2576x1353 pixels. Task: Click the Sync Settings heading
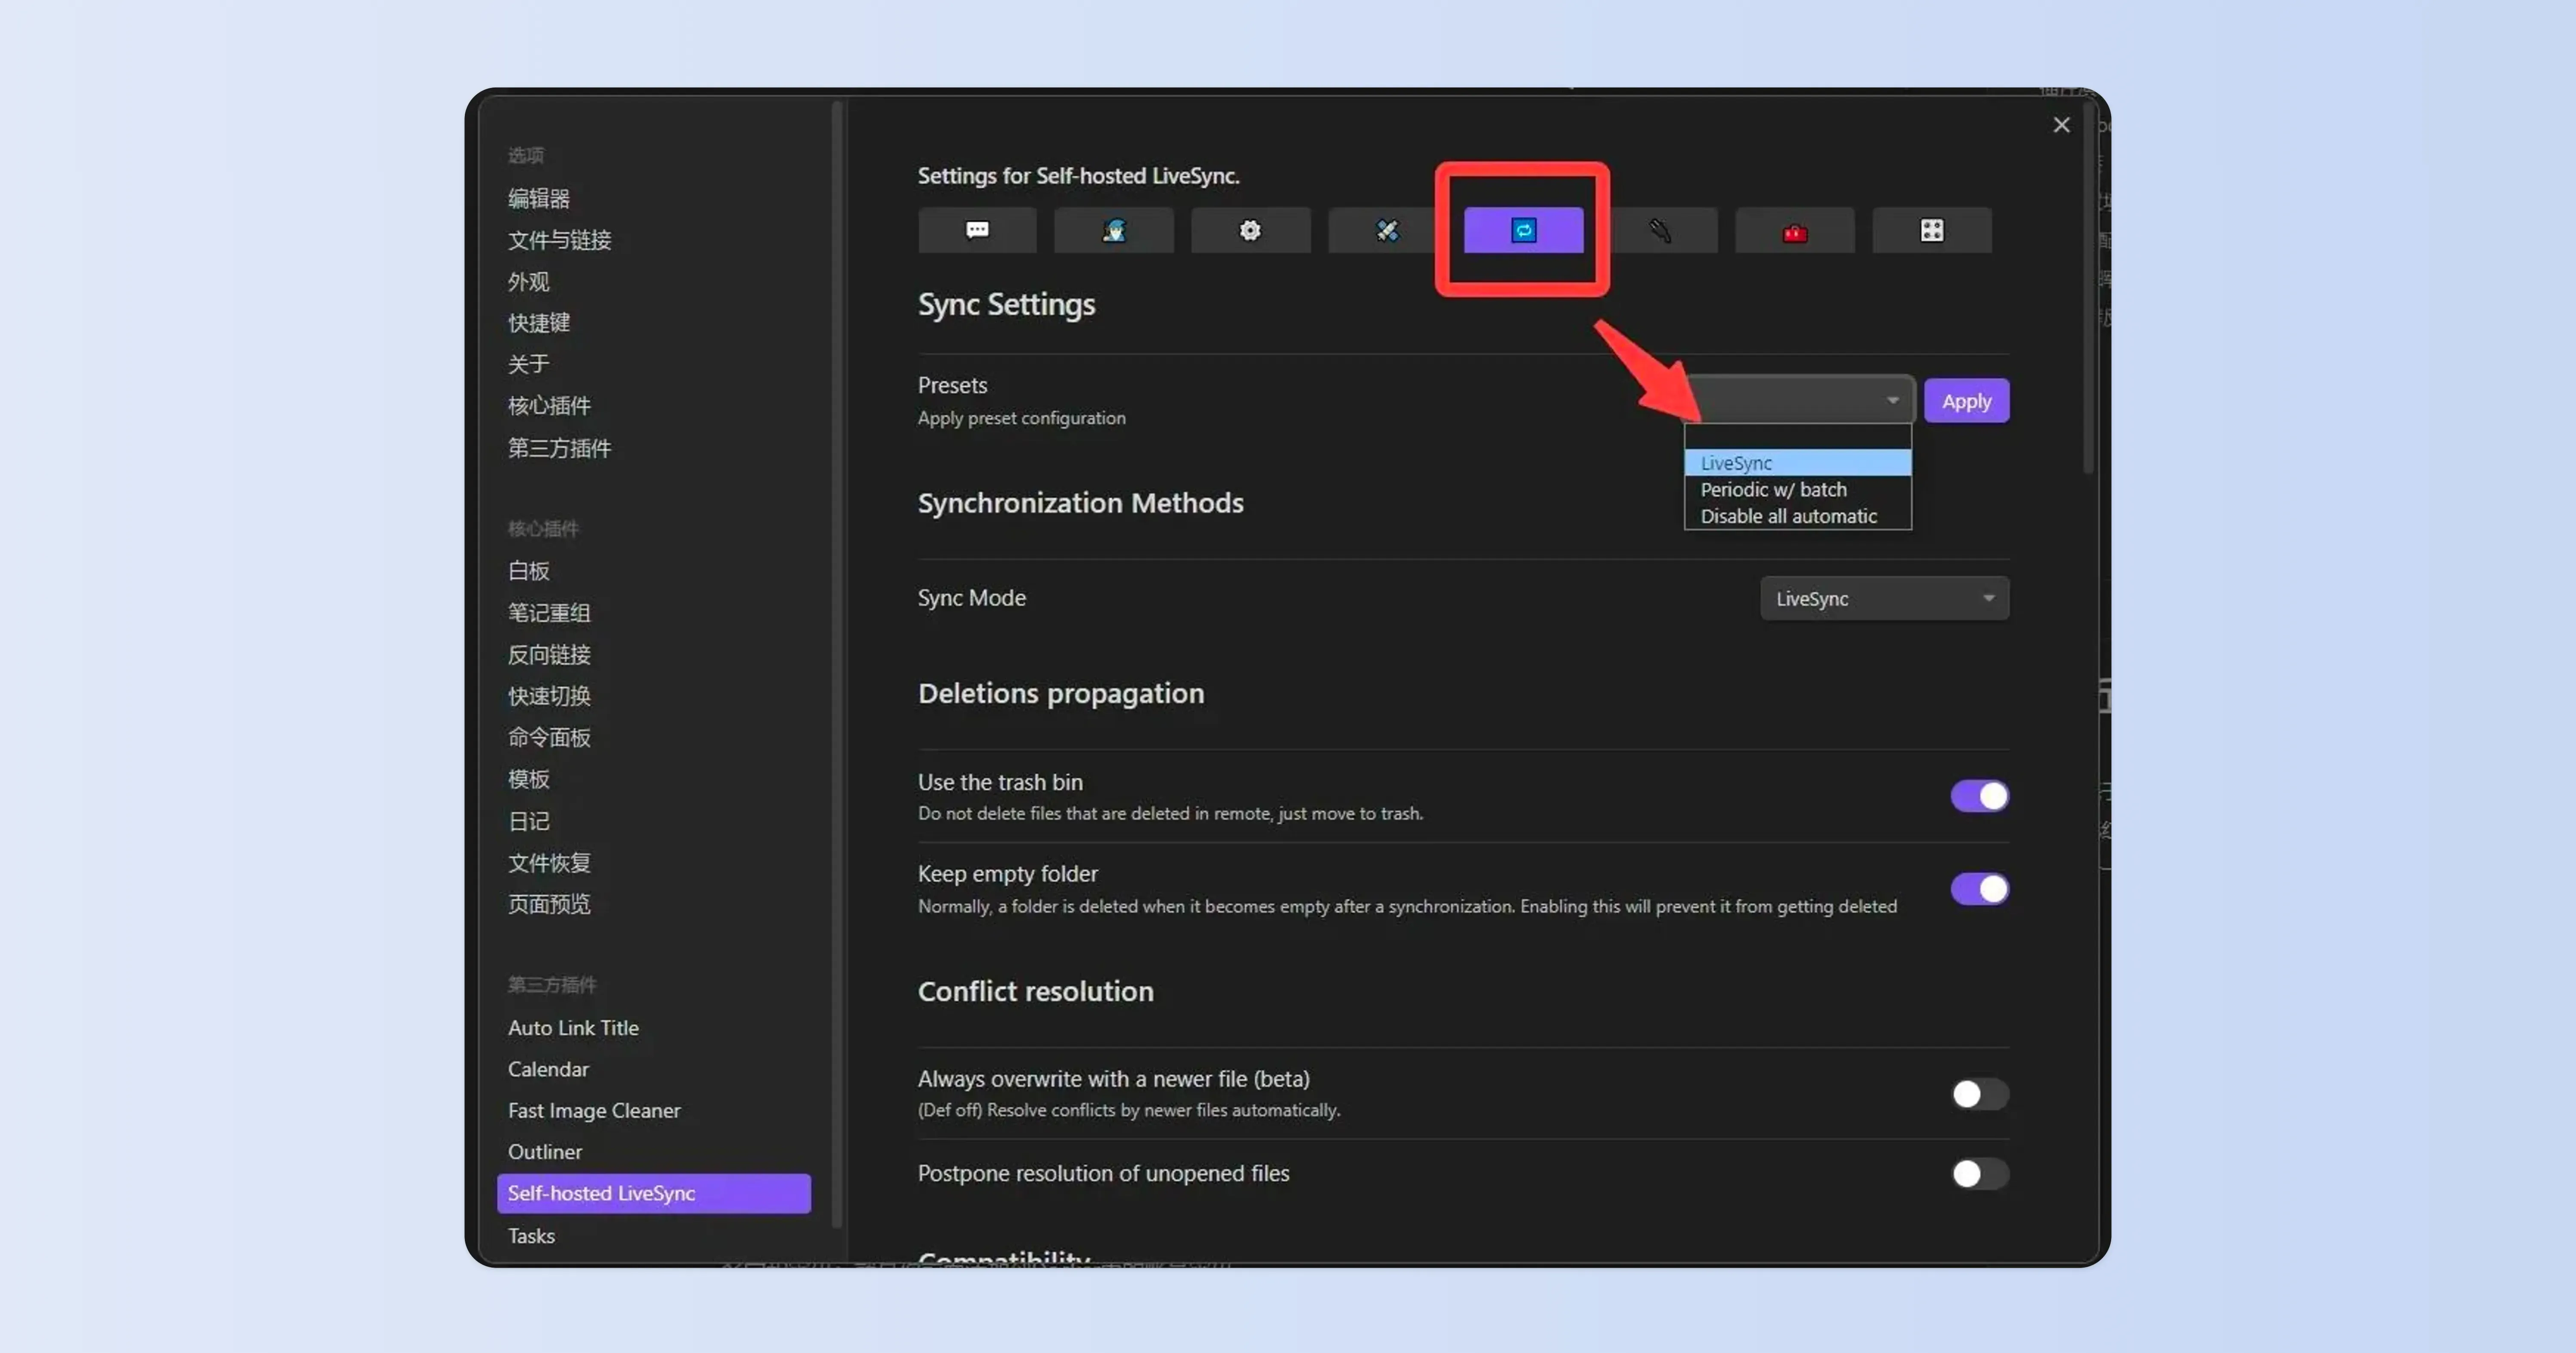[x=1006, y=304]
